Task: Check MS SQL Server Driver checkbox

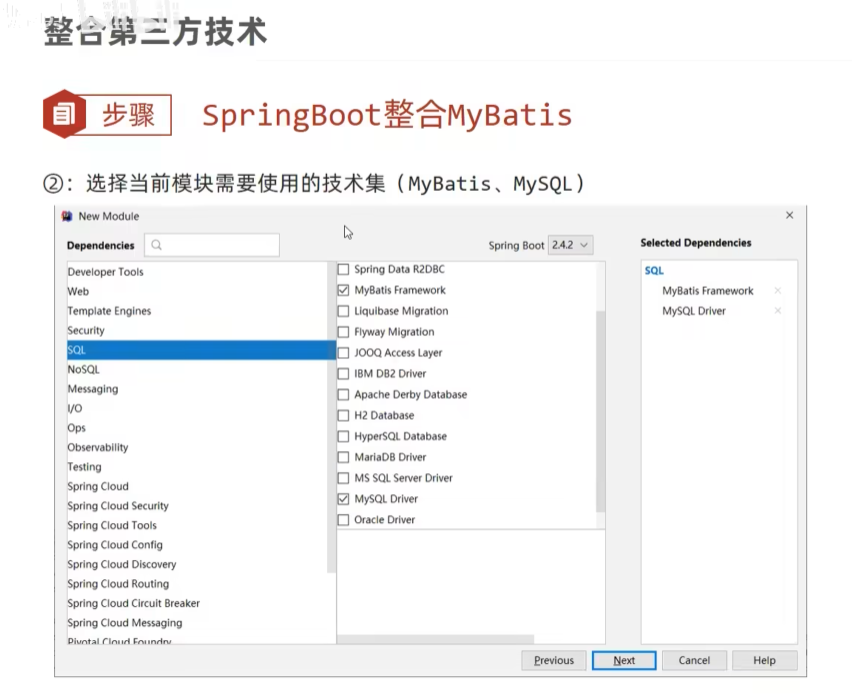Action: pos(343,478)
